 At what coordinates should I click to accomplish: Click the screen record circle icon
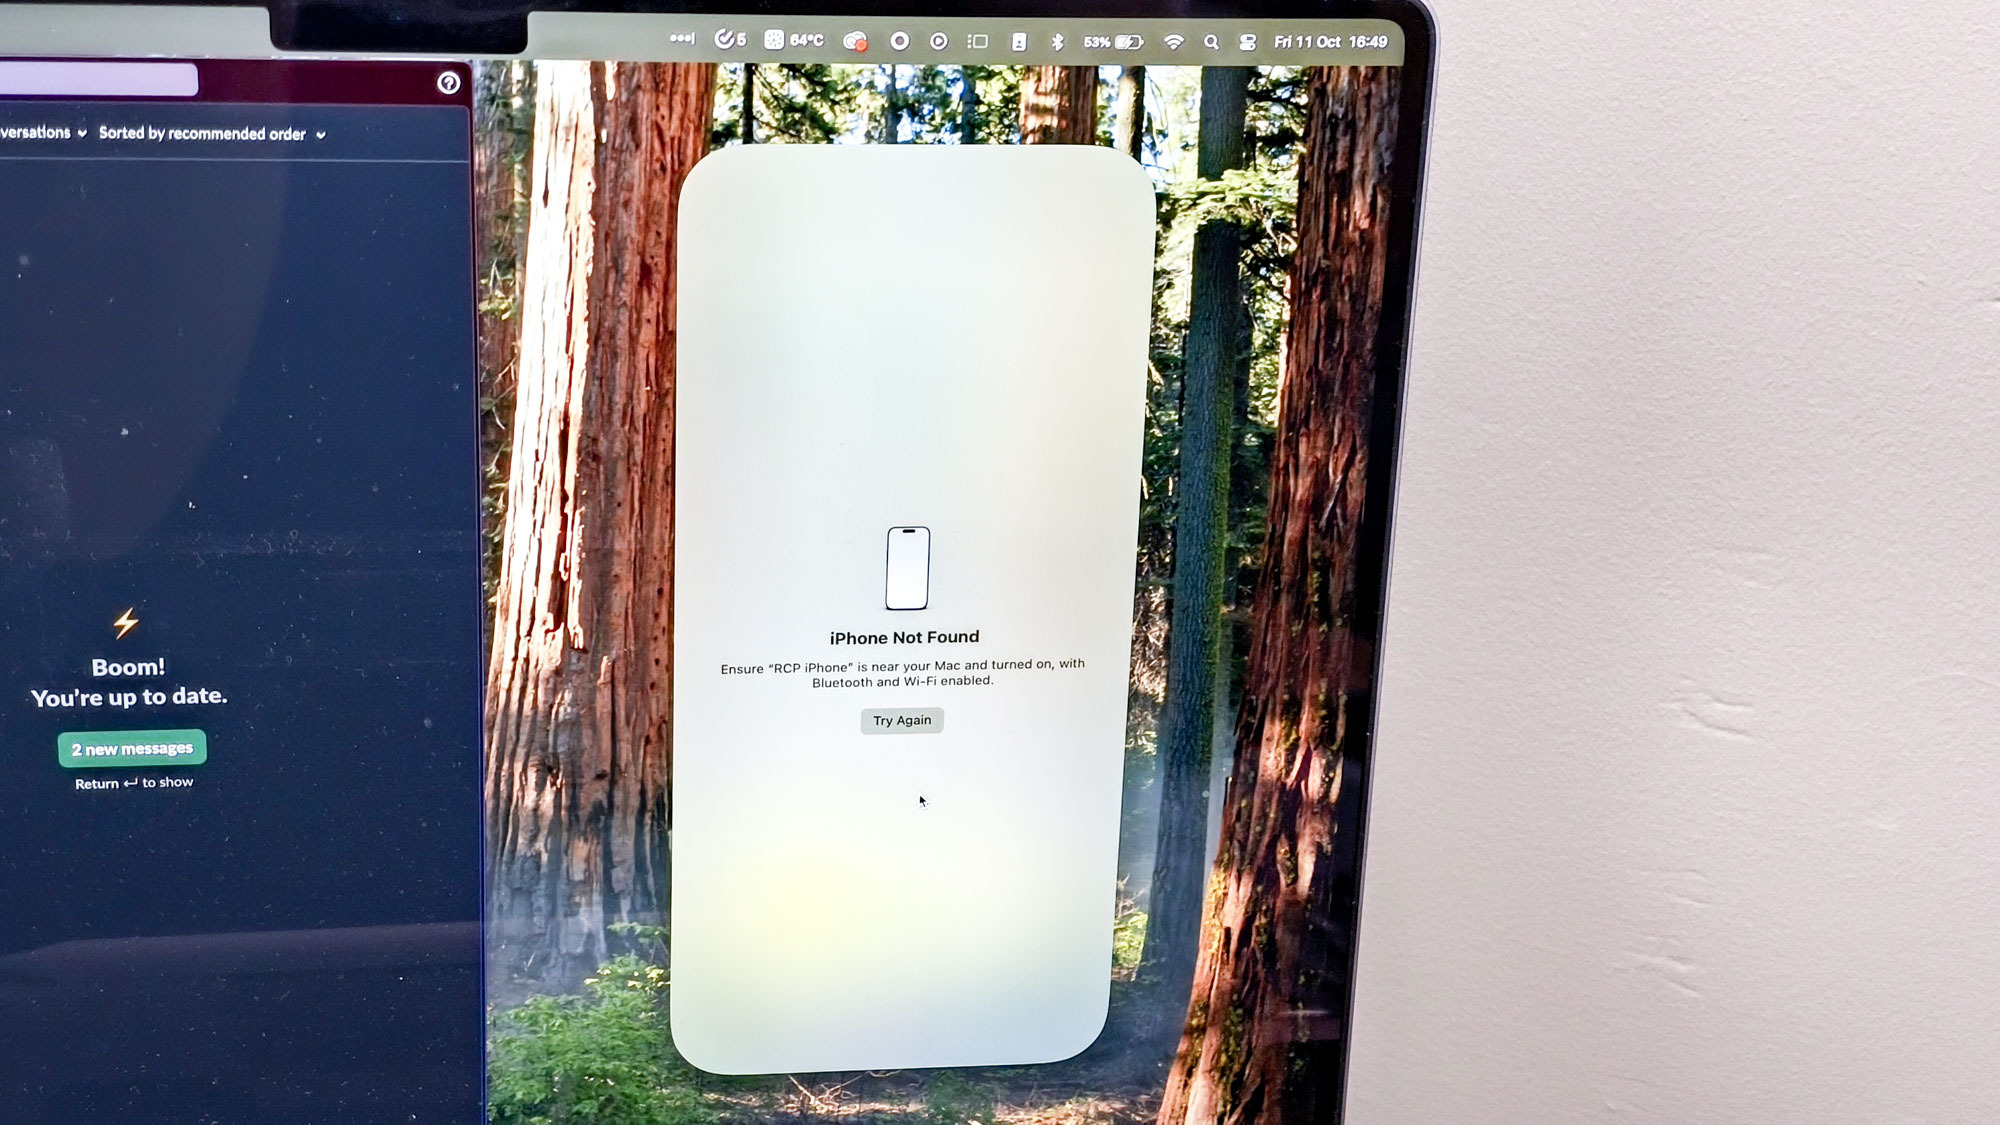[899, 41]
